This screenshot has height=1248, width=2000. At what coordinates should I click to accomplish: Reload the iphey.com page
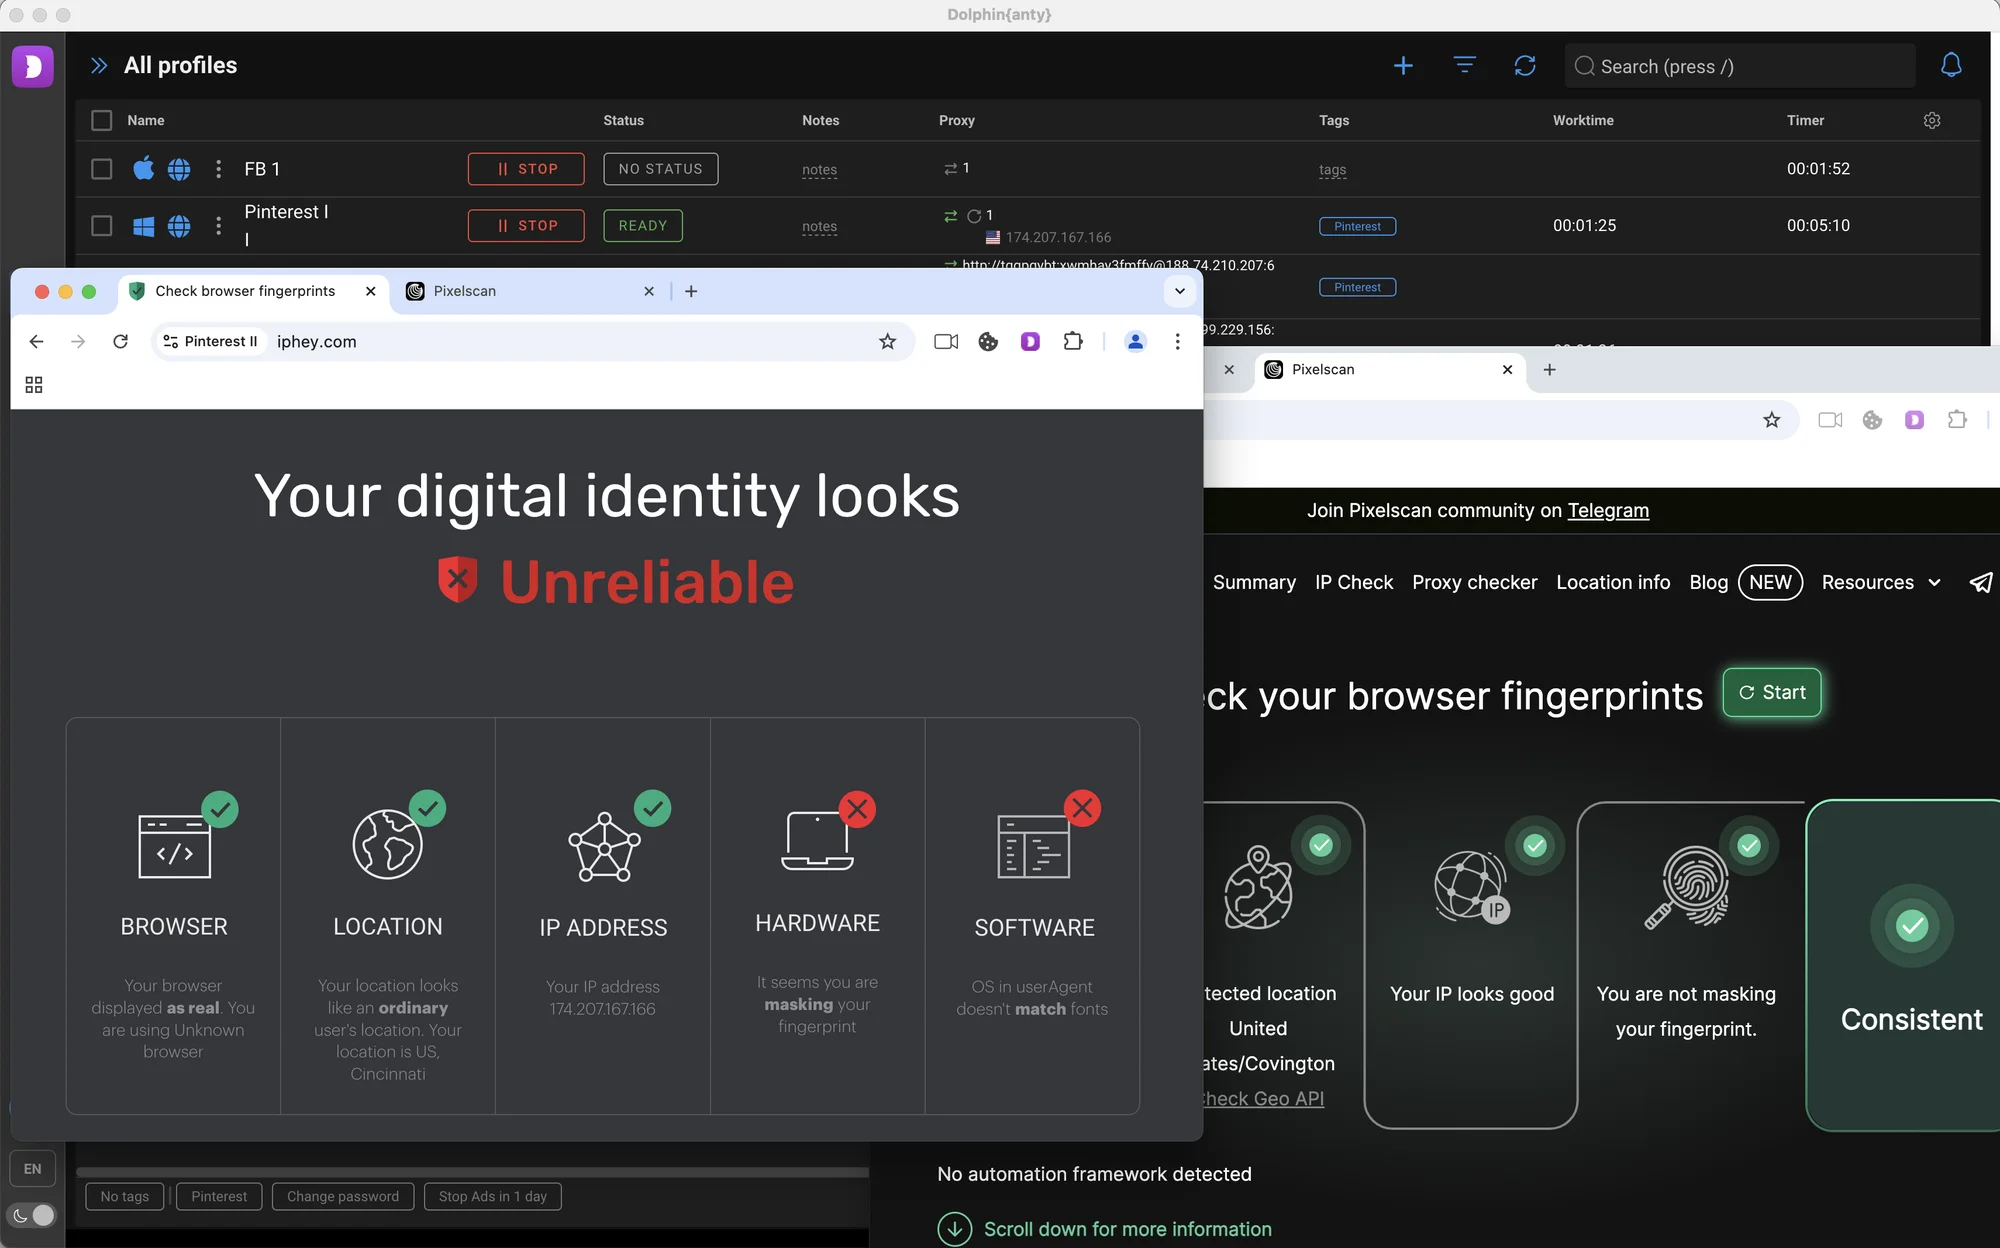tap(120, 342)
